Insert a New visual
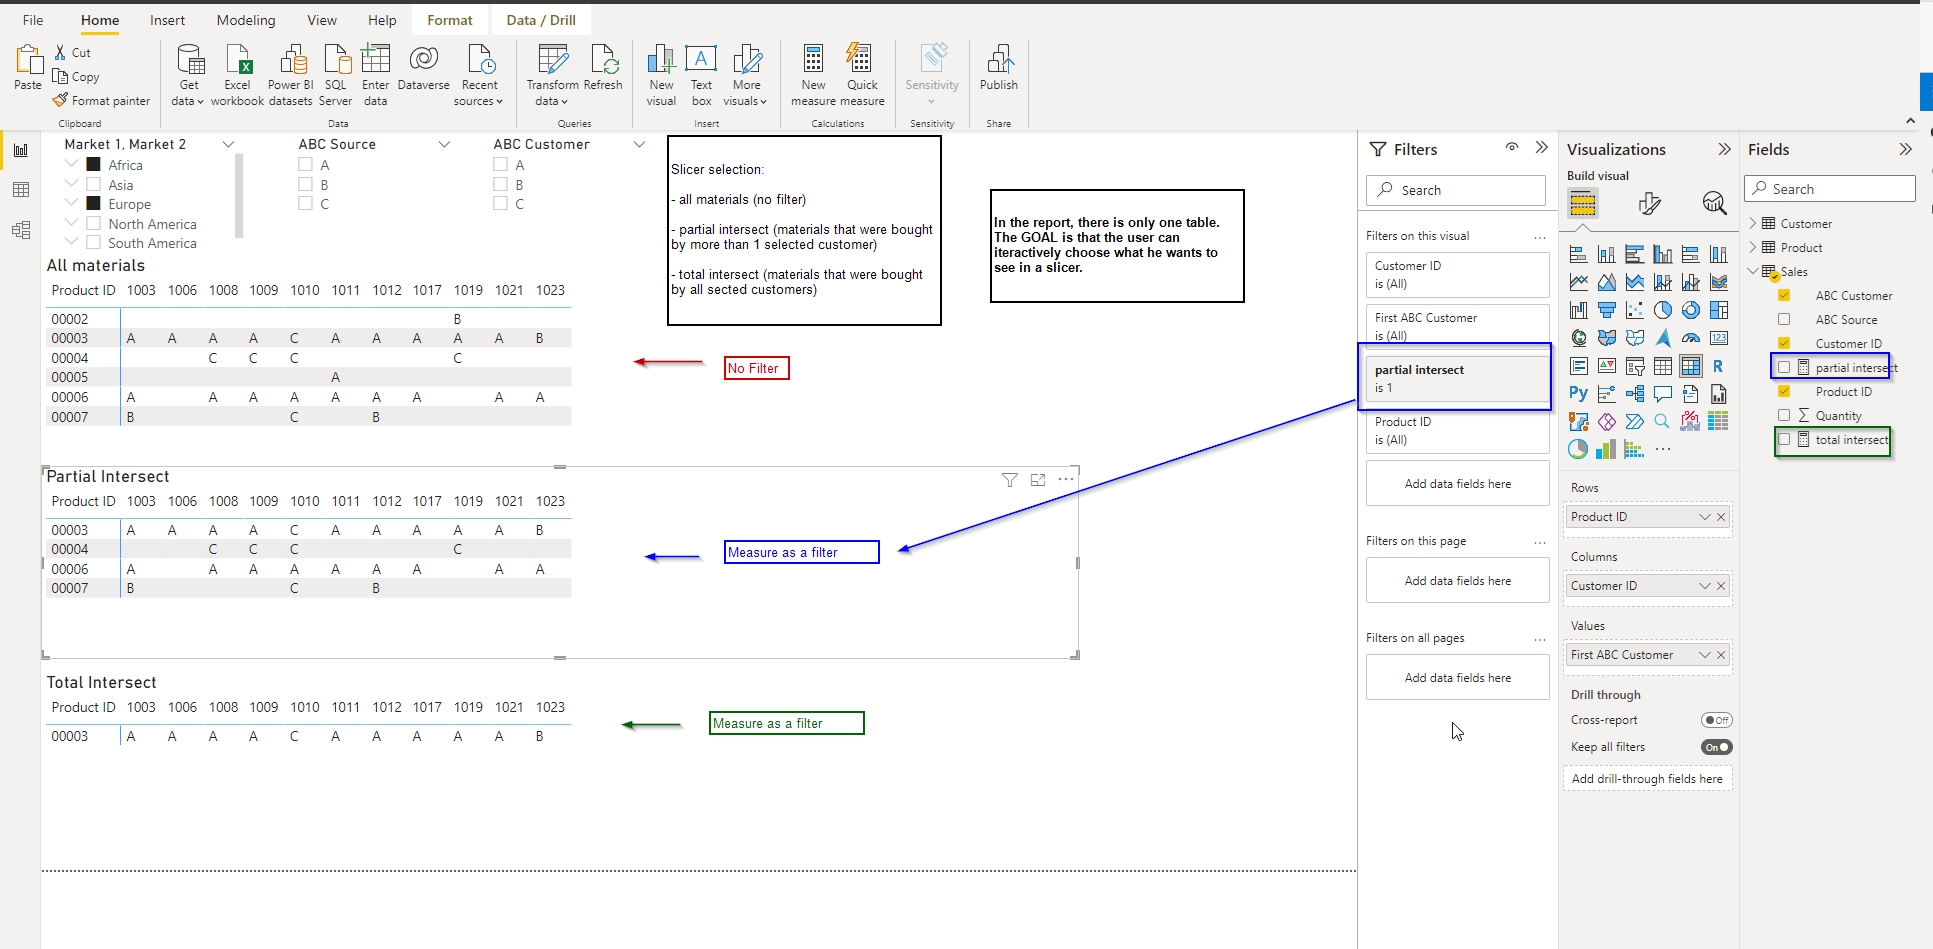 661,75
